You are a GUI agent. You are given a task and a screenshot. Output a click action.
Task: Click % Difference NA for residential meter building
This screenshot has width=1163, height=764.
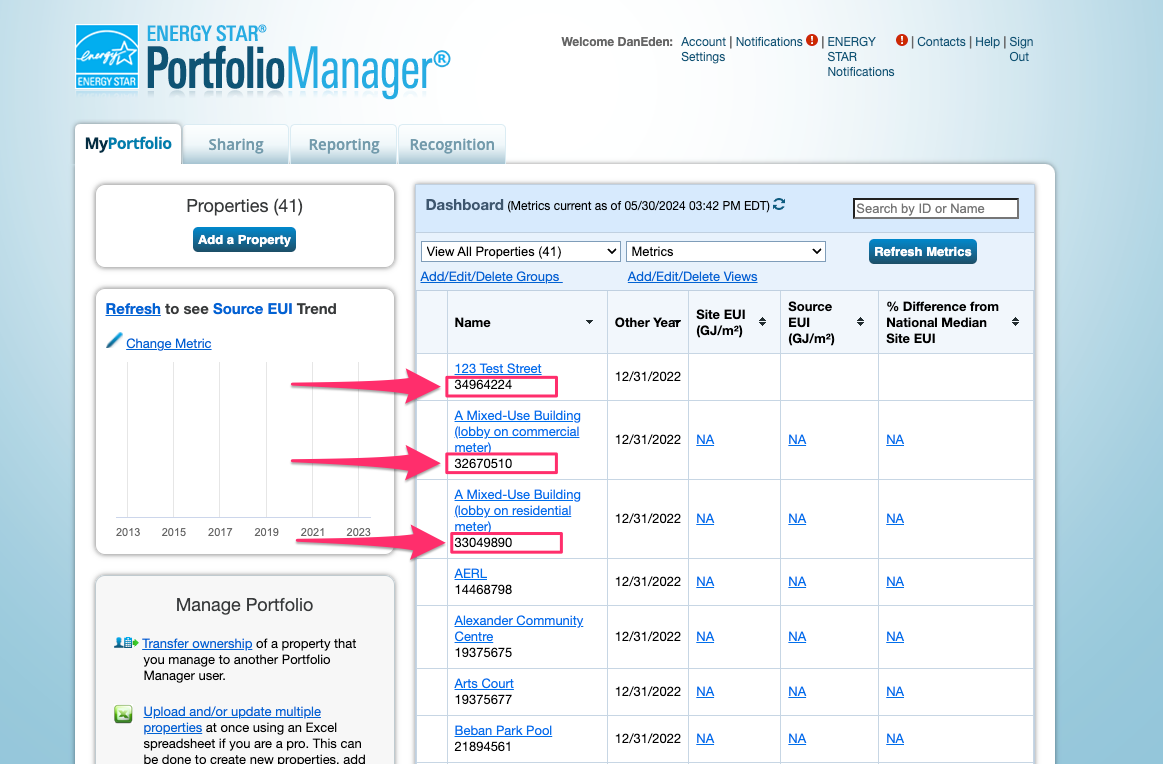click(895, 518)
